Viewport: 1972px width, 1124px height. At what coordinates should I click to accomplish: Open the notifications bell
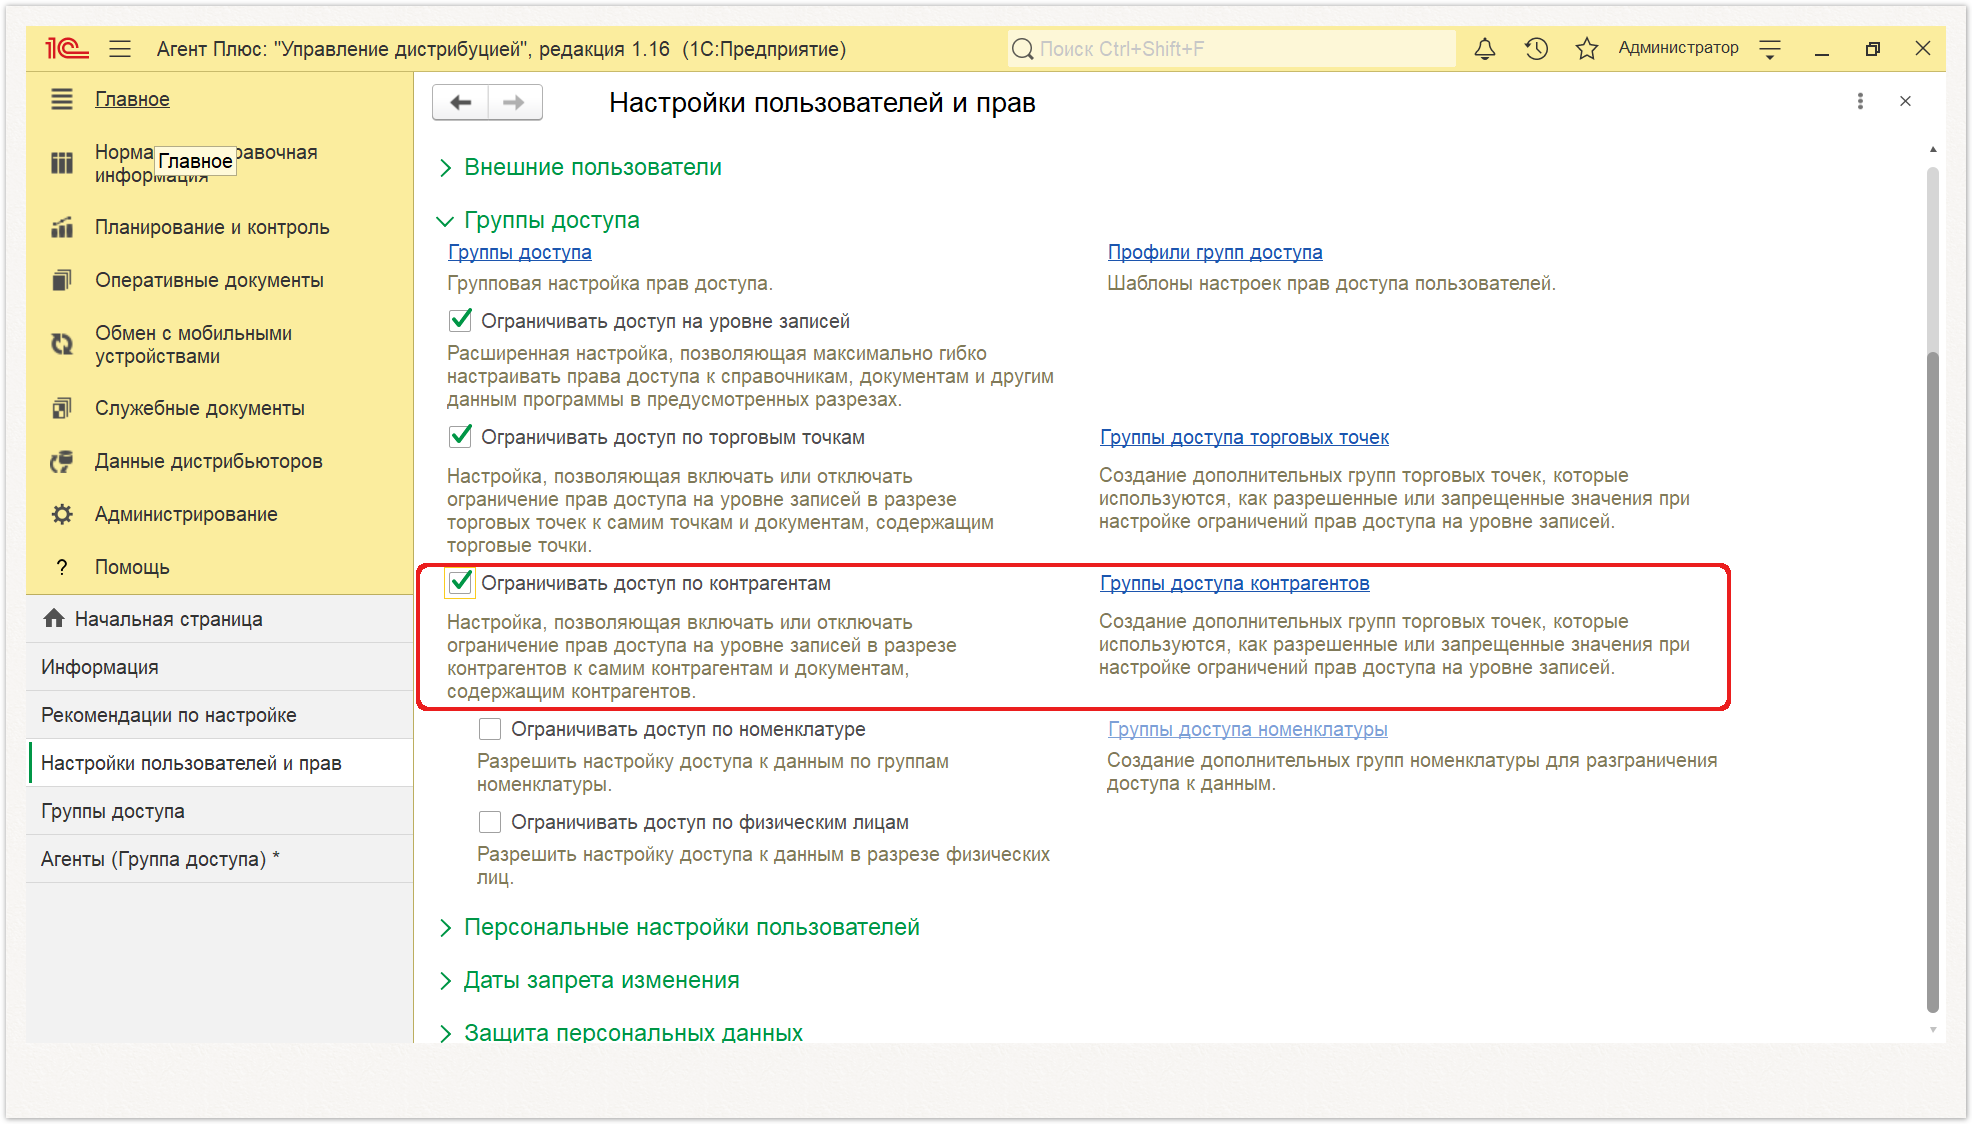pos(1485,48)
